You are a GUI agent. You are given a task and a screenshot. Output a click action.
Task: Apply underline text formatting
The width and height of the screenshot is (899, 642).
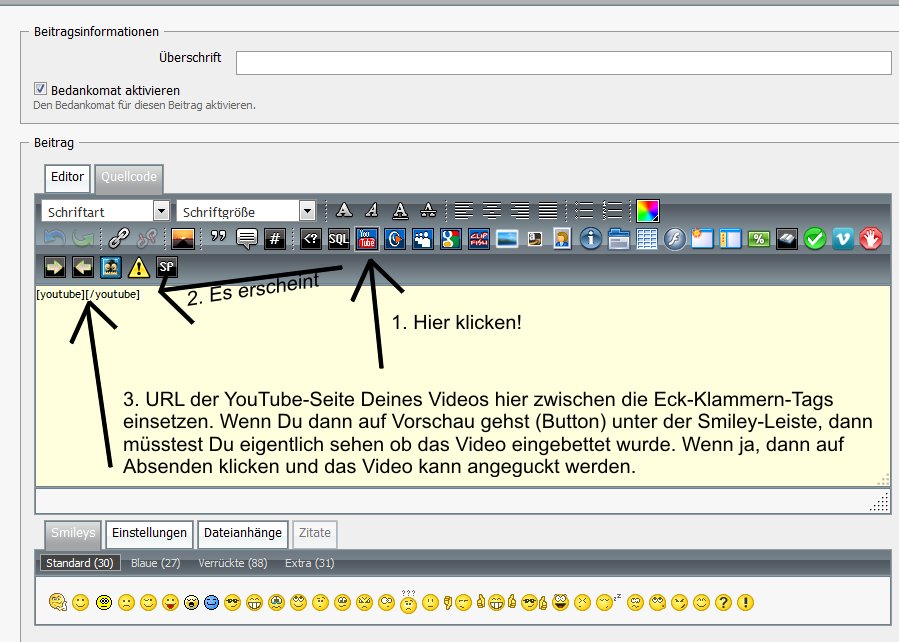point(400,210)
